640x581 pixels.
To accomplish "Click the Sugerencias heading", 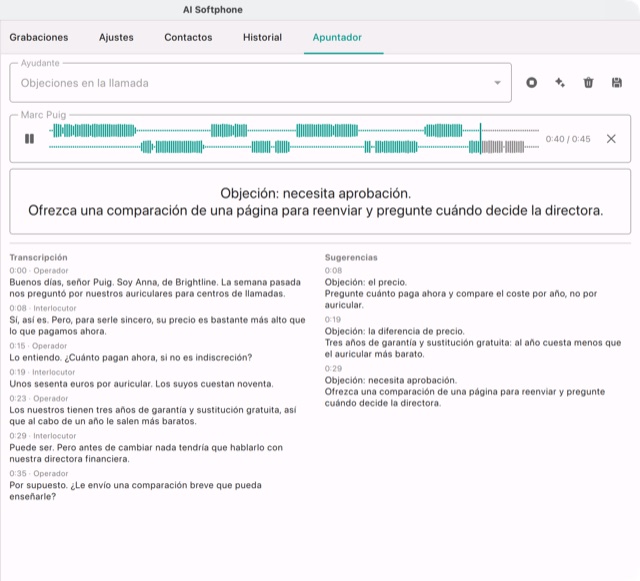I will pyautogui.click(x=351, y=257).
